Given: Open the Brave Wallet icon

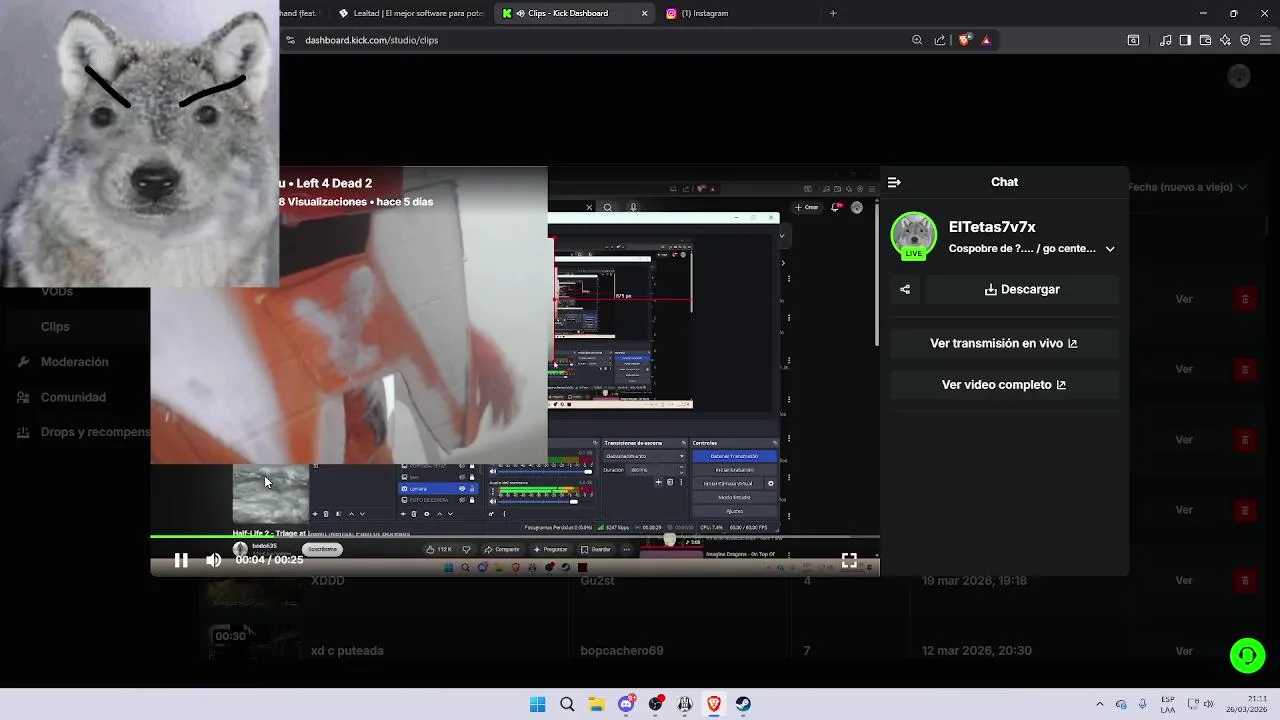Looking at the screenshot, I should [x=1205, y=40].
